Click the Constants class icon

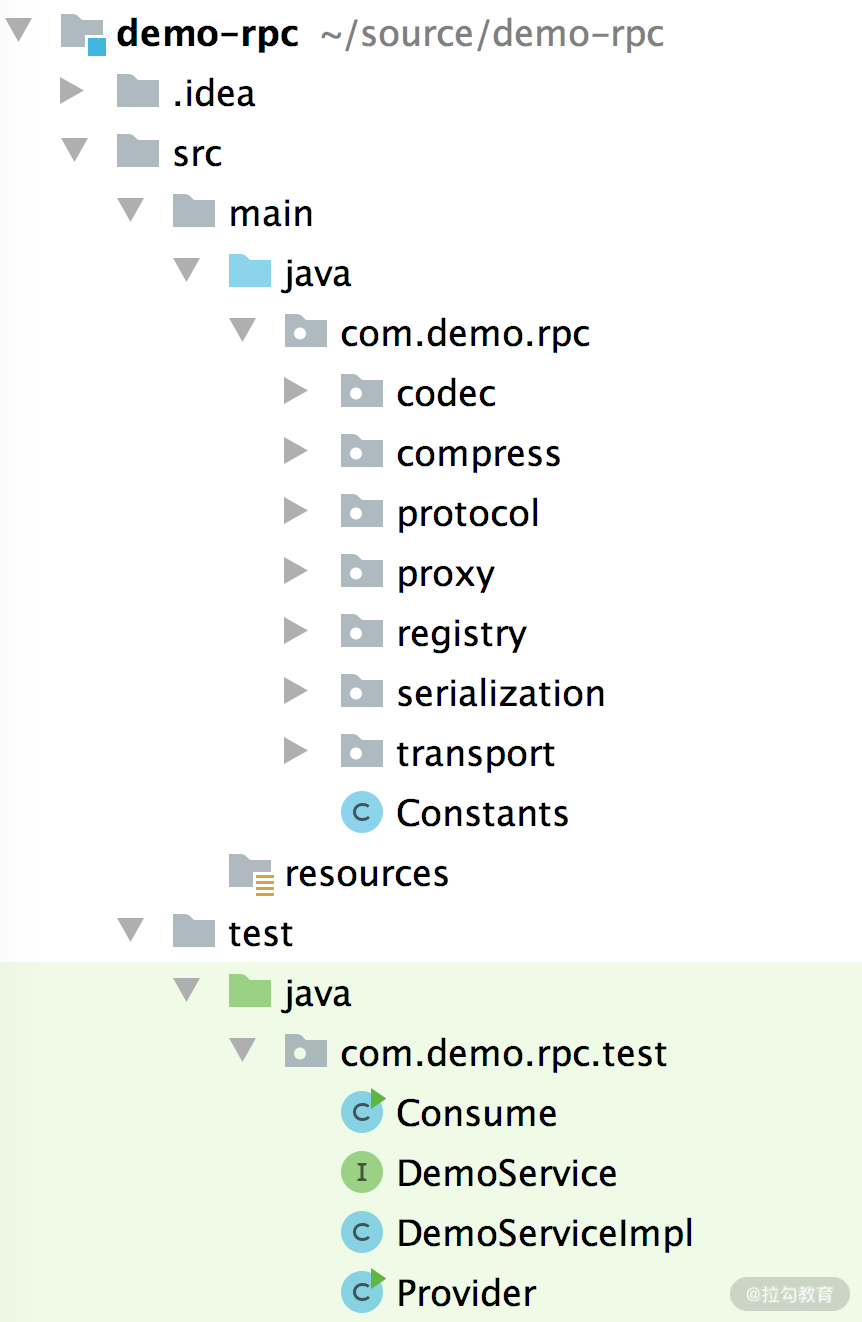coord(362,813)
